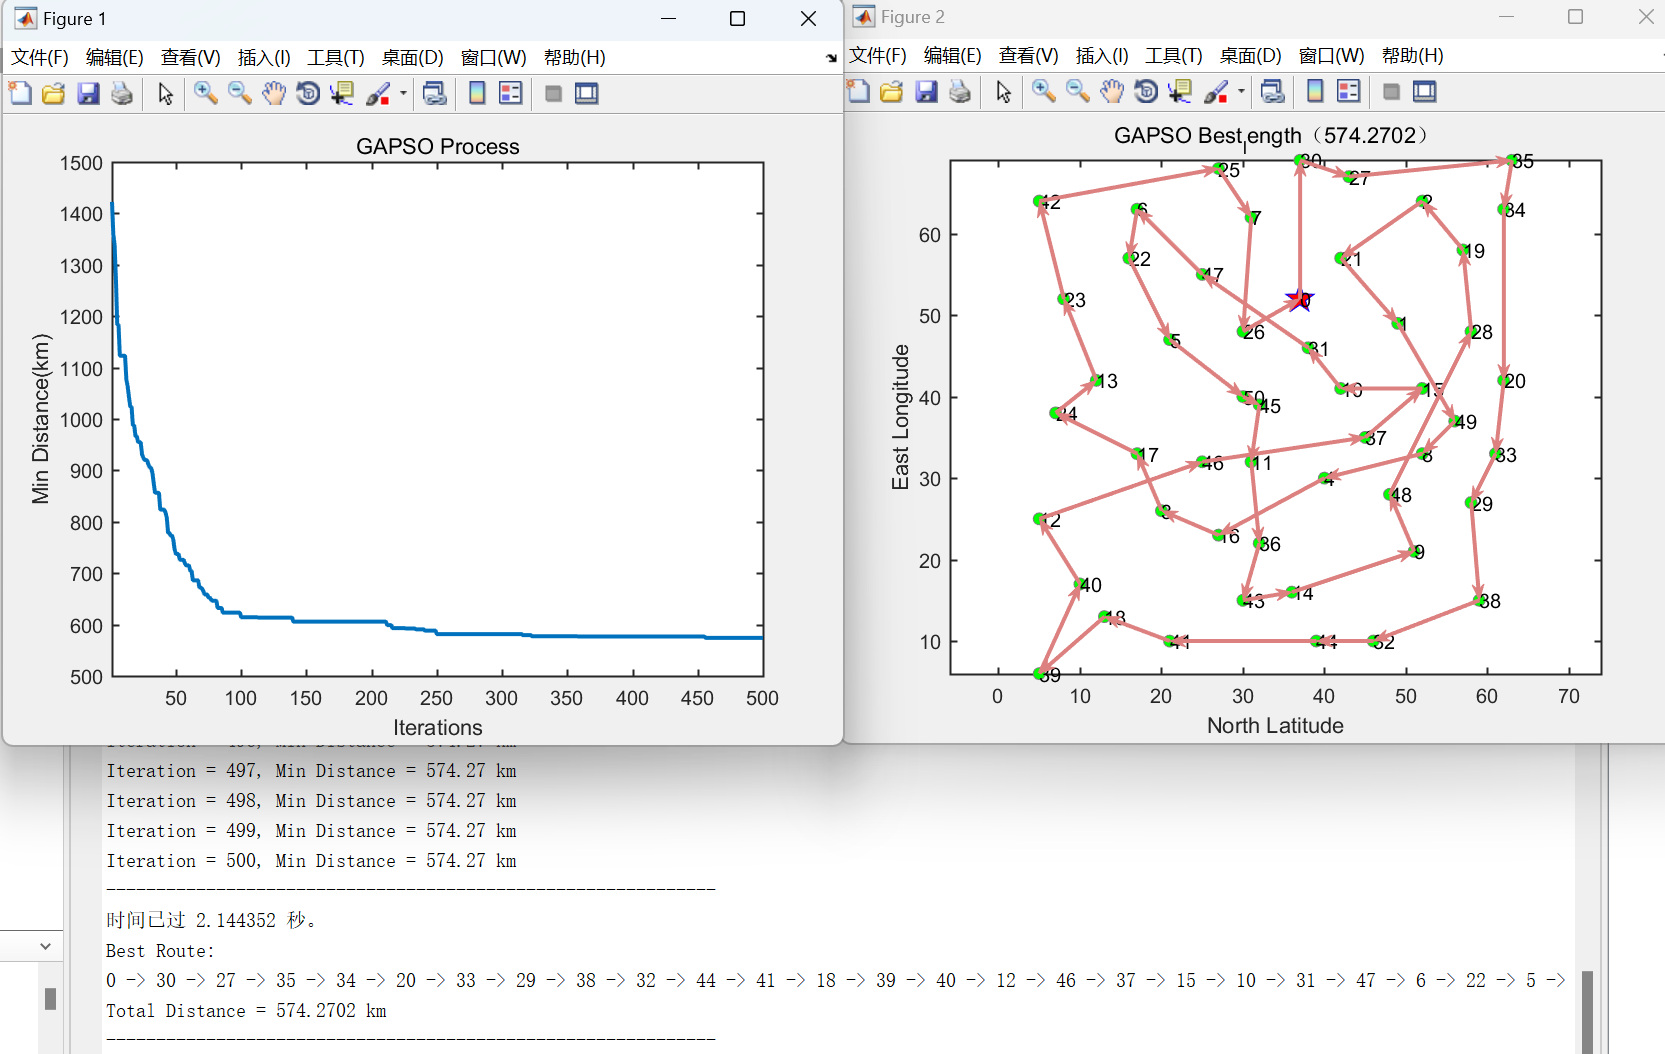Click the 'Iteration = 500' output line
The width and height of the screenshot is (1665, 1054).
click(311, 861)
